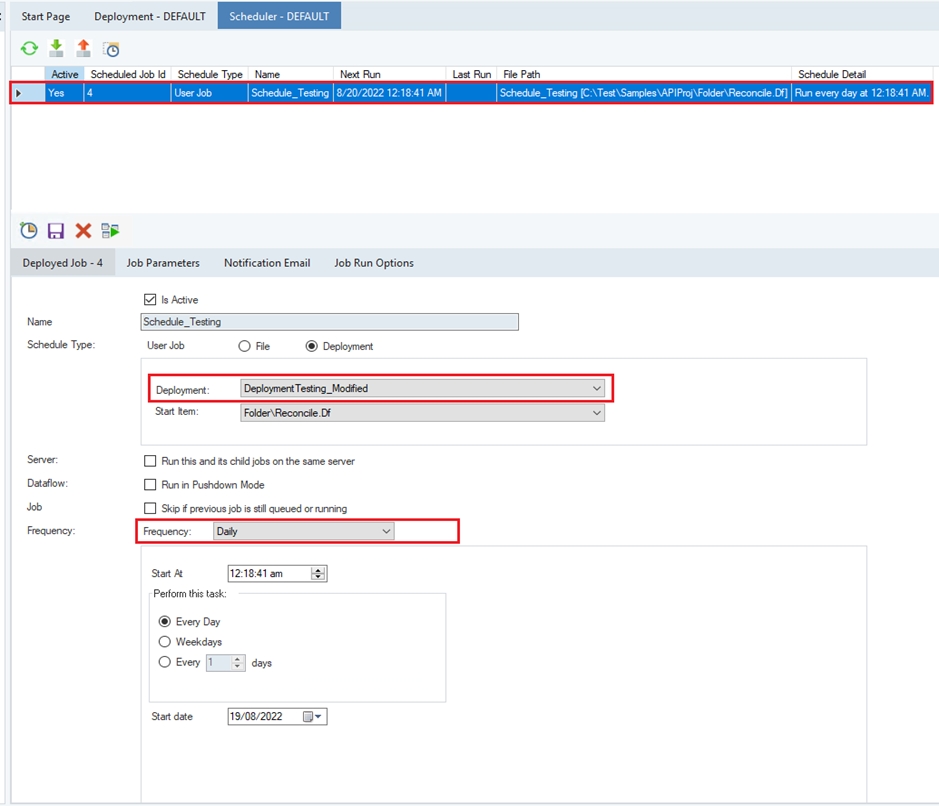Check Skip if previous job is still queued
The width and height of the screenshot is (939, 806).
pos(151,508)
